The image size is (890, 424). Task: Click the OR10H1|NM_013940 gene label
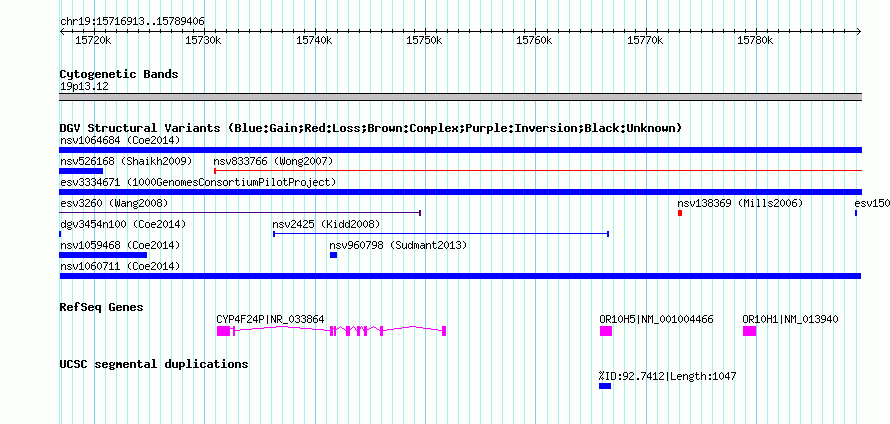[x=790, y=320]
